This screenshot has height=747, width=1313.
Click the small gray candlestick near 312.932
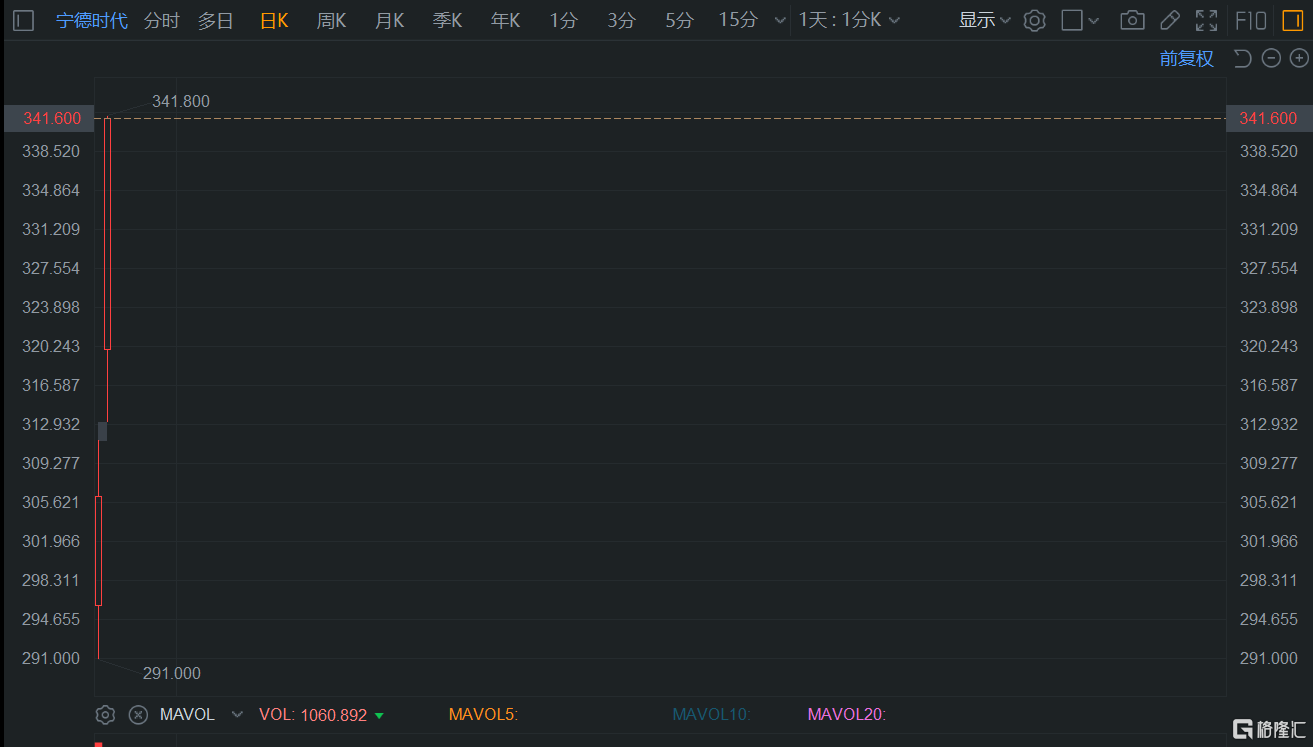102,431
